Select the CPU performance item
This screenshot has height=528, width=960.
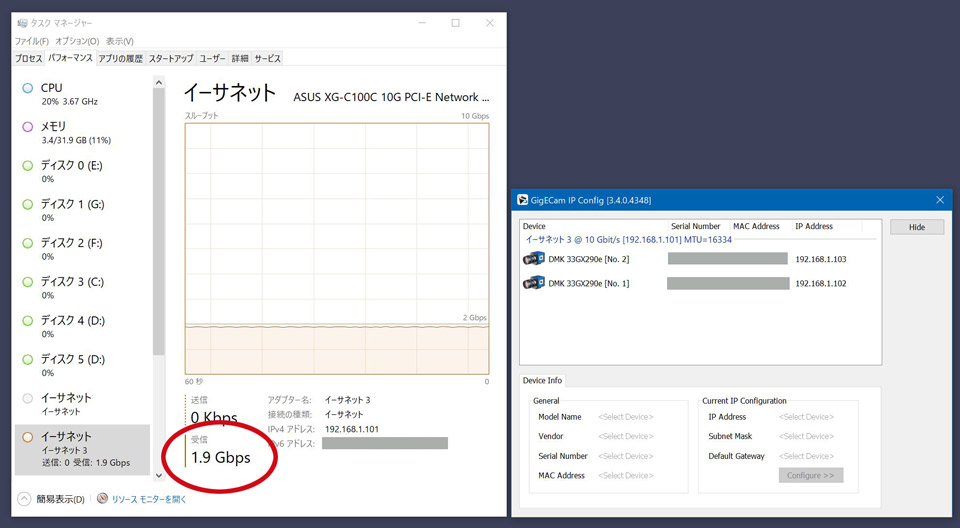[x=82, y=94]
